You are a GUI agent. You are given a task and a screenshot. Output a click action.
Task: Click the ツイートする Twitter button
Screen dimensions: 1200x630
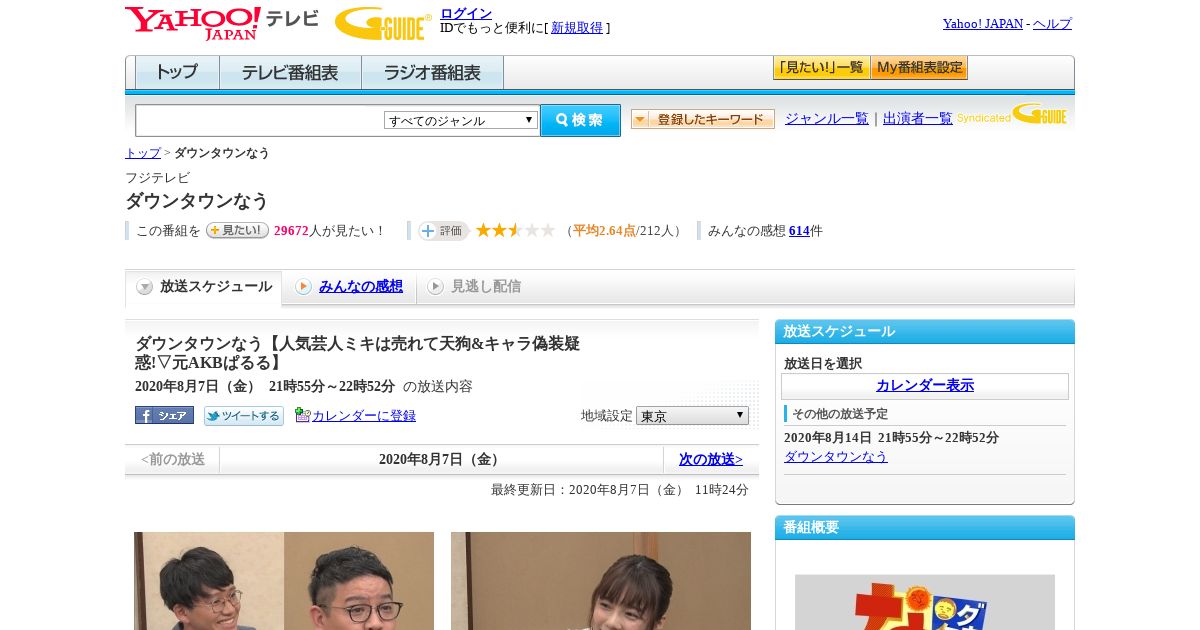244,415
